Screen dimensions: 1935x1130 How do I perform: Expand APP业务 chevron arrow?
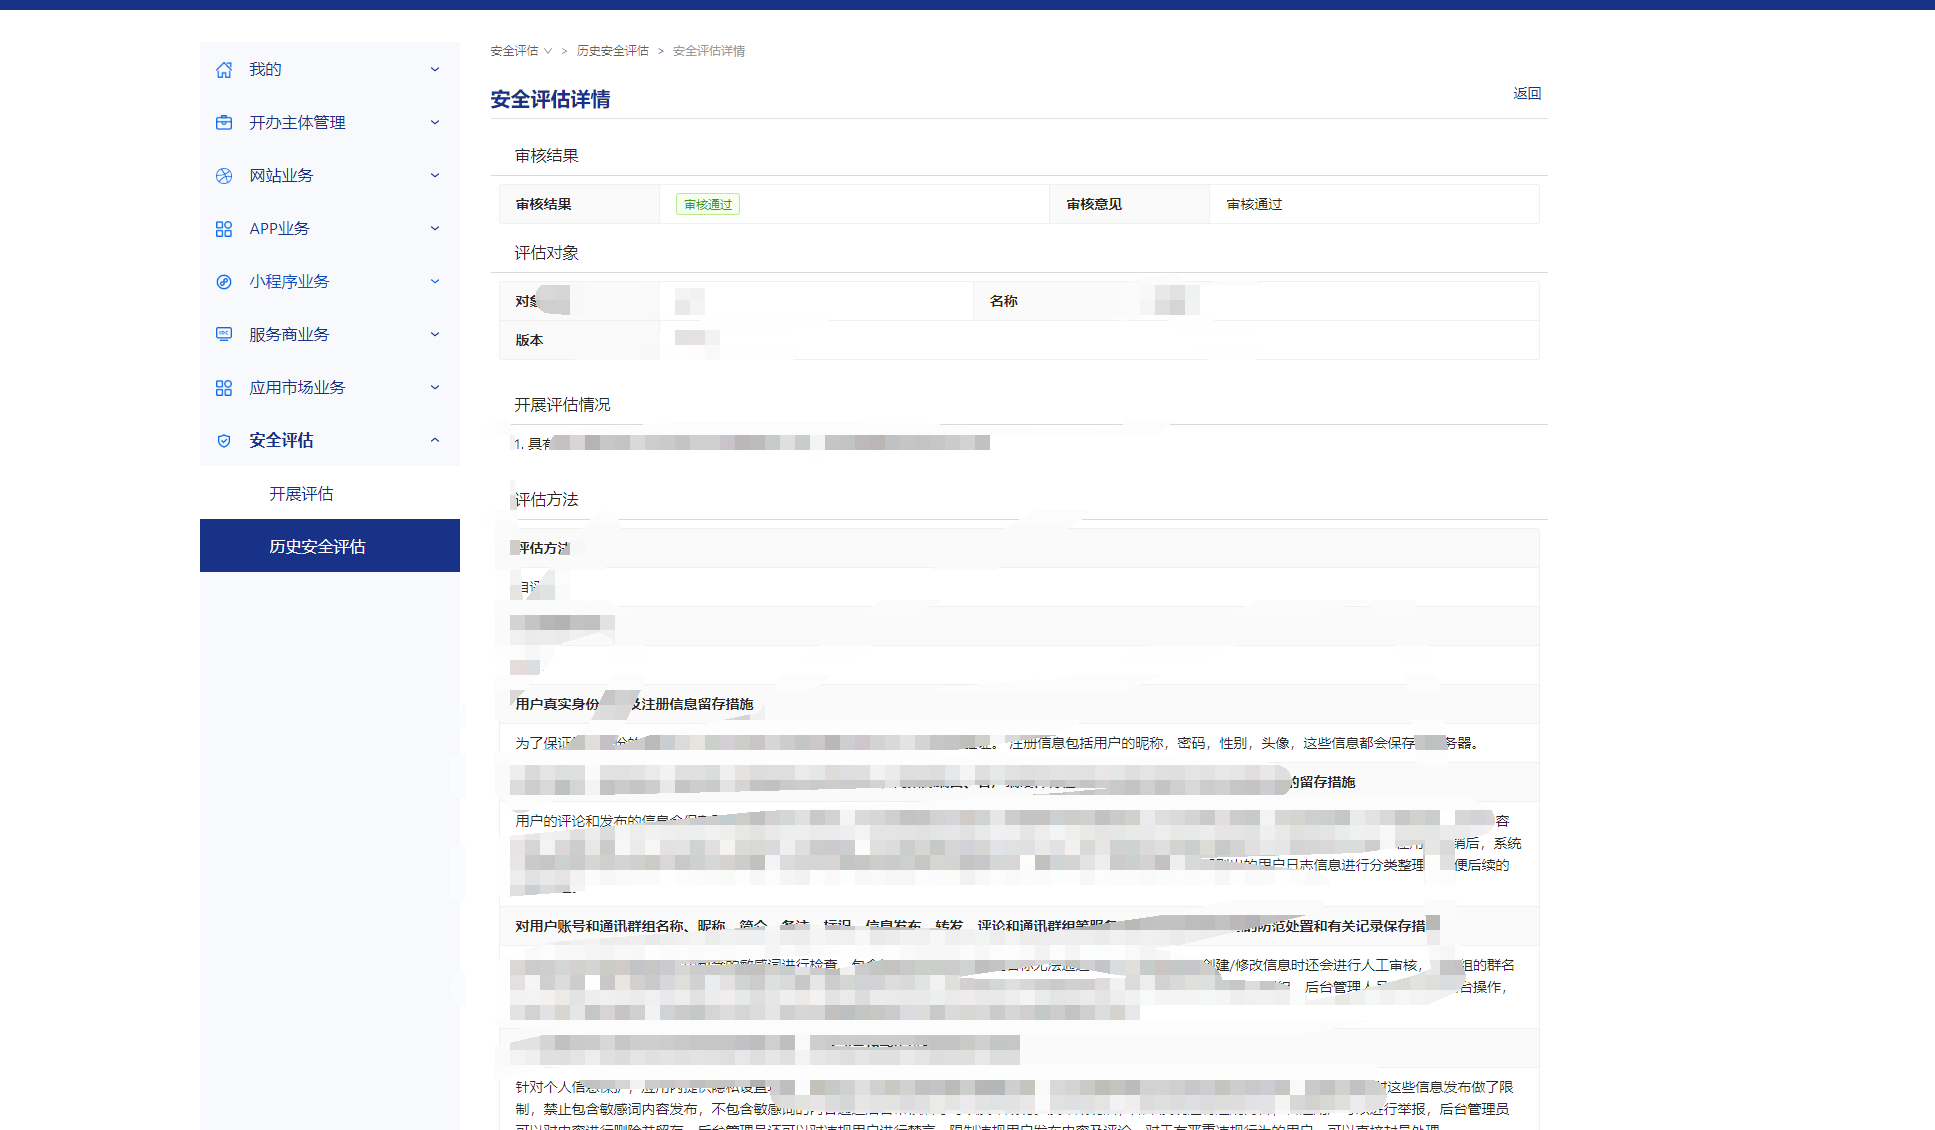(435, 229)
